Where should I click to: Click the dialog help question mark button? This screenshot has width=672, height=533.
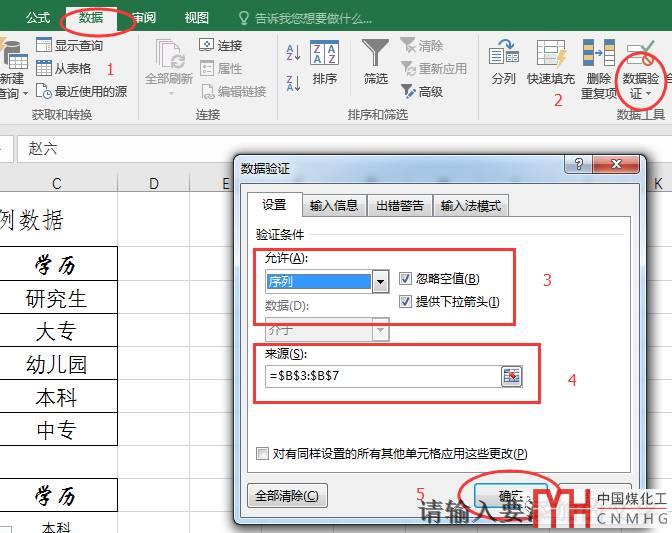(579, 164)
